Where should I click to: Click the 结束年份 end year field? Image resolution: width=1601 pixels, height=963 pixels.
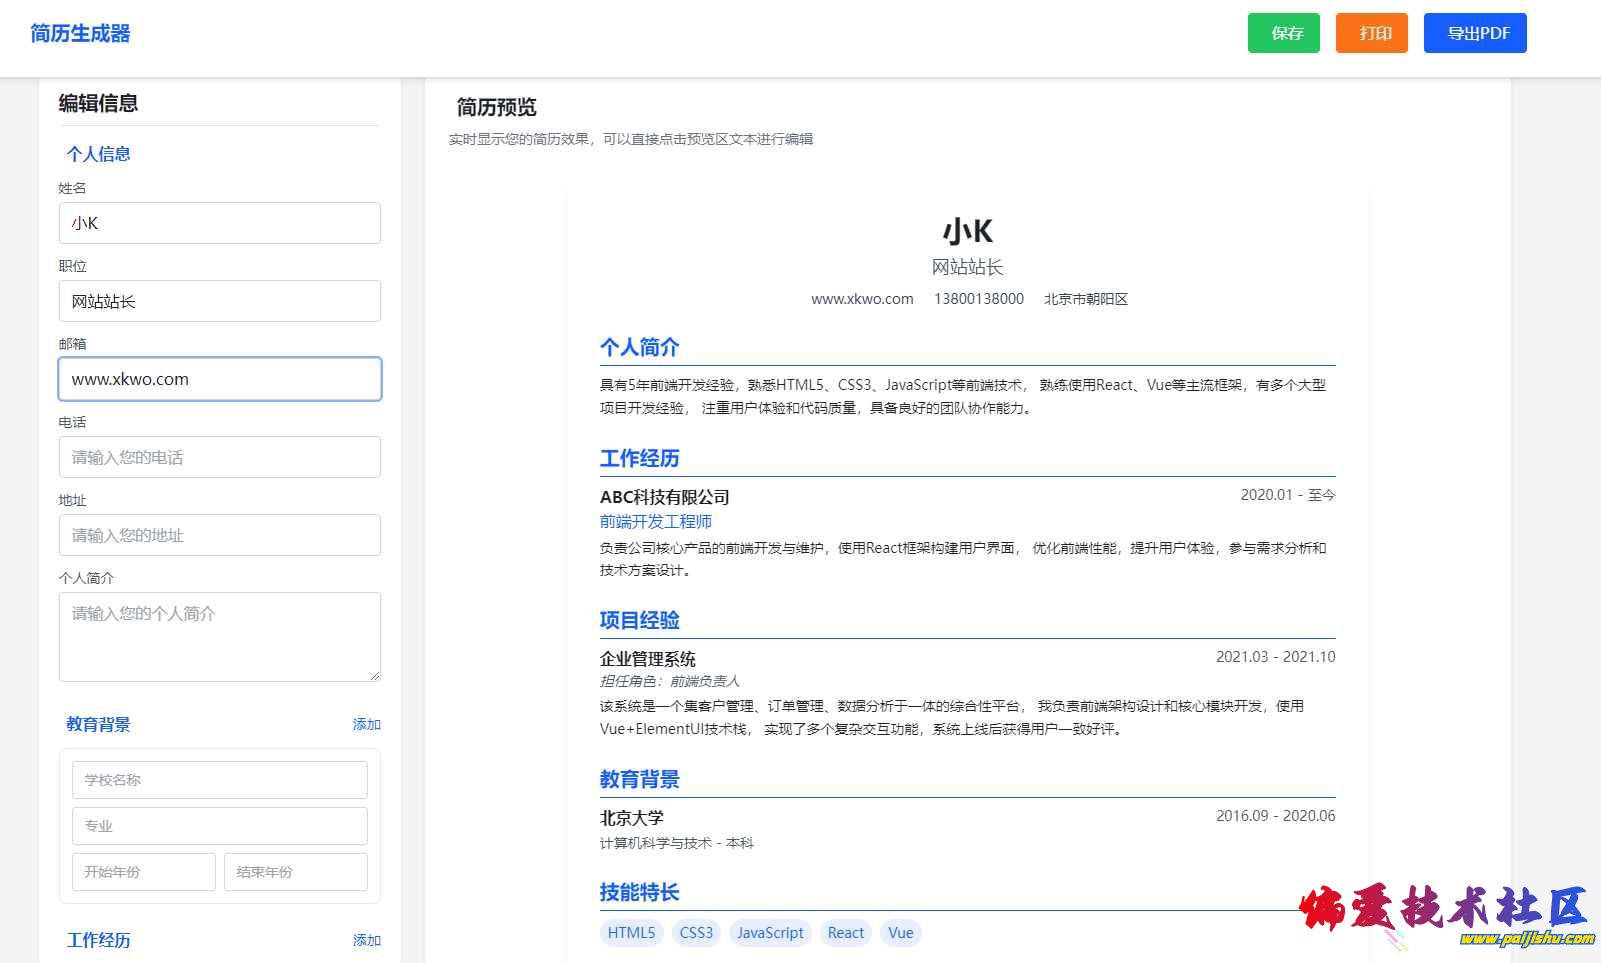(296, 872)
